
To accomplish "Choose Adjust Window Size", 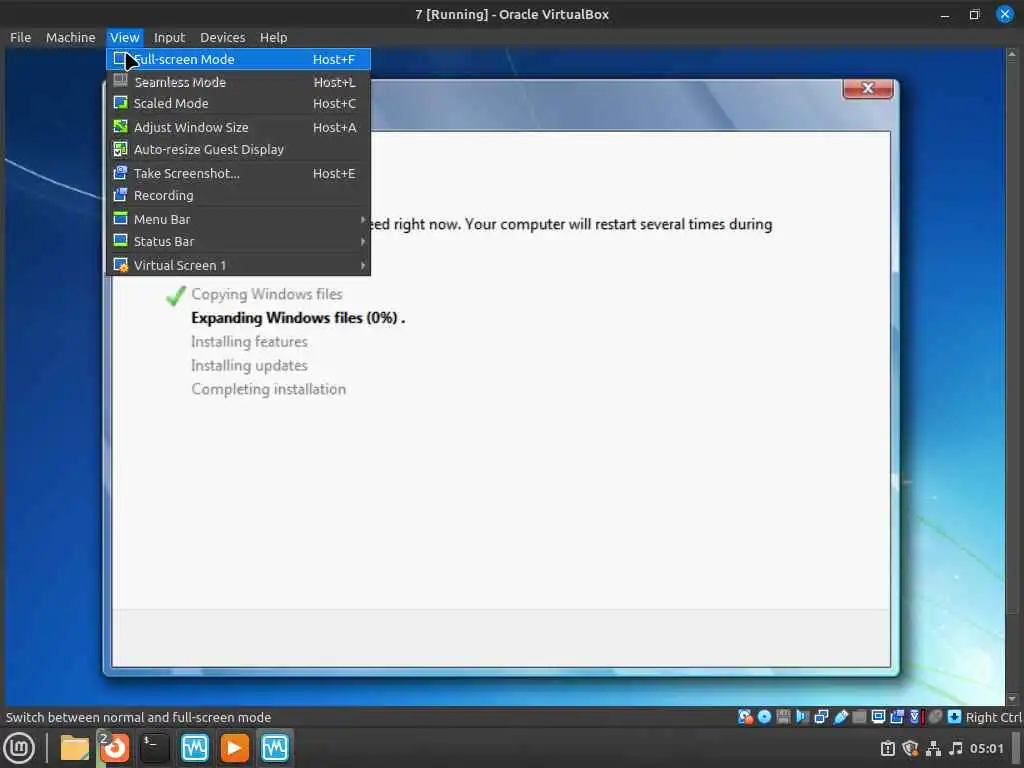I will point(238,127).
